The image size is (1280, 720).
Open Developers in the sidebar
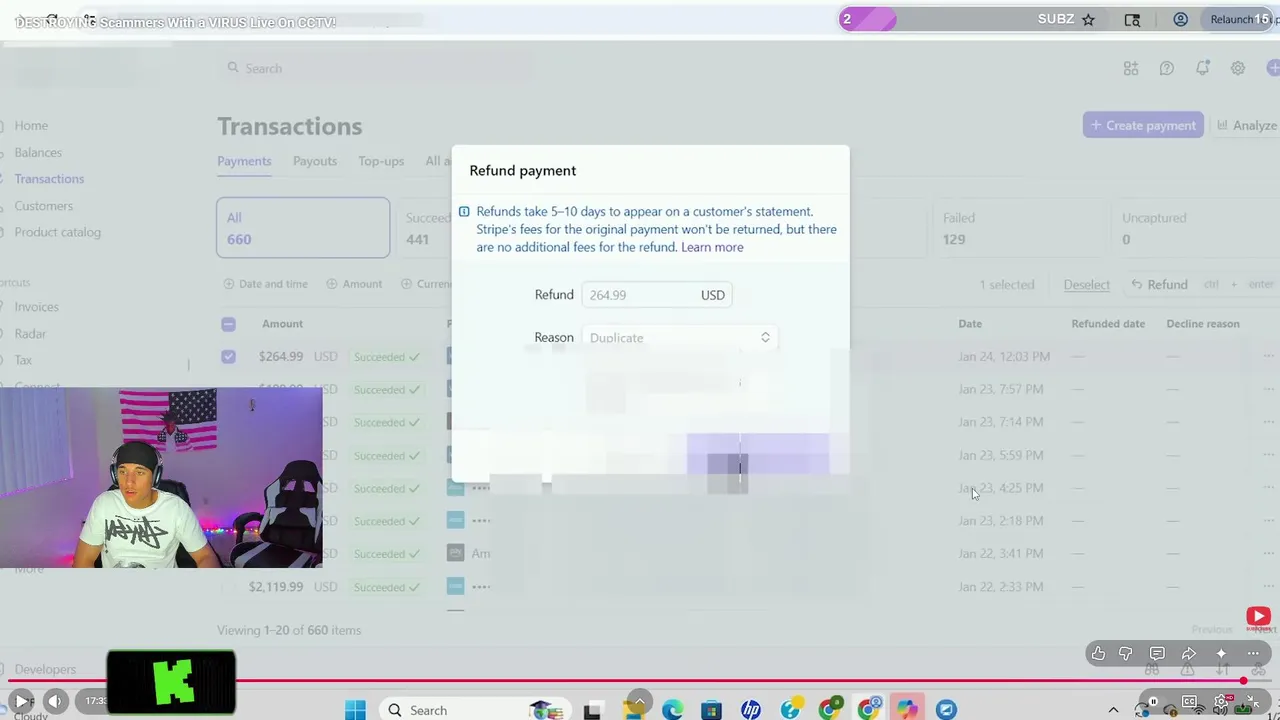(45, 669)
